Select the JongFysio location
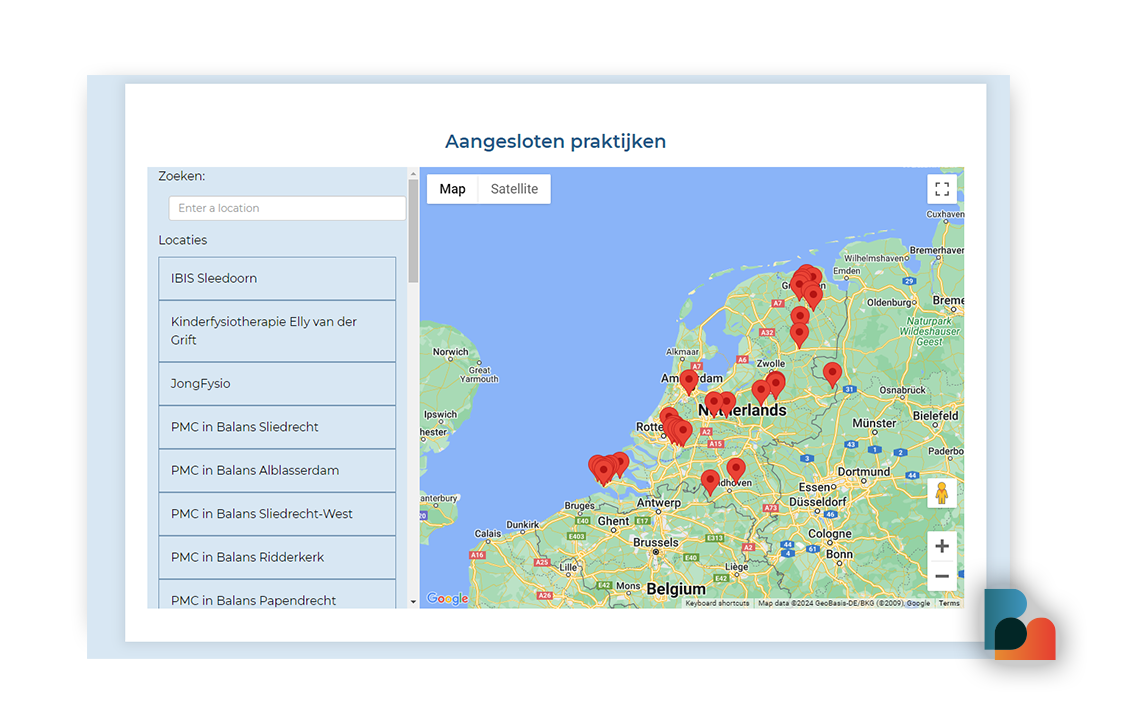The image size is (1130, 716). click(x=277, y=383)
